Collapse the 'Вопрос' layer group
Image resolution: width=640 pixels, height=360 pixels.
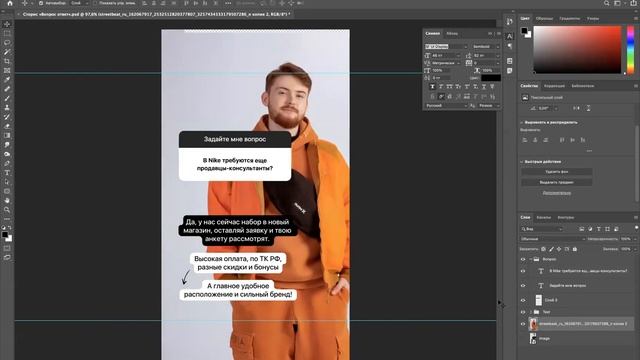point(531,259)
